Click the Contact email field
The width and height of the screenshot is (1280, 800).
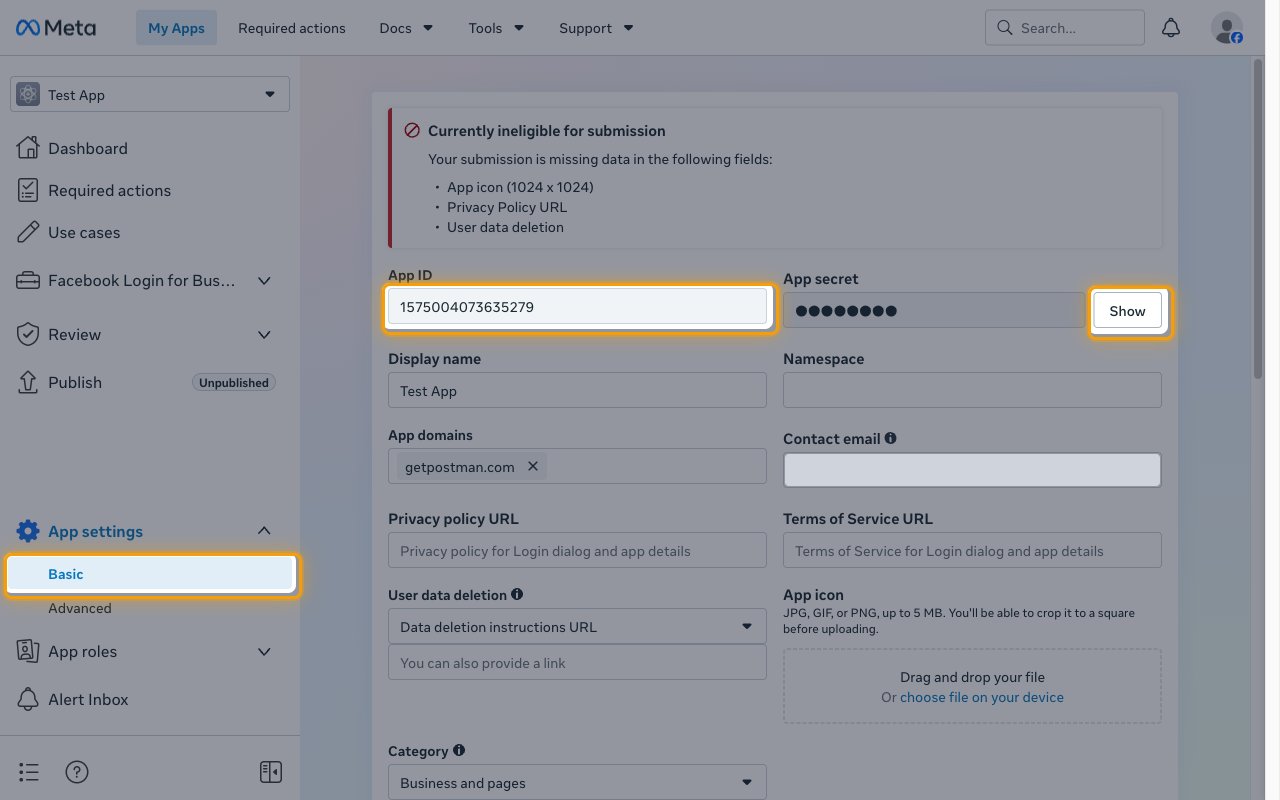(972, 470)
